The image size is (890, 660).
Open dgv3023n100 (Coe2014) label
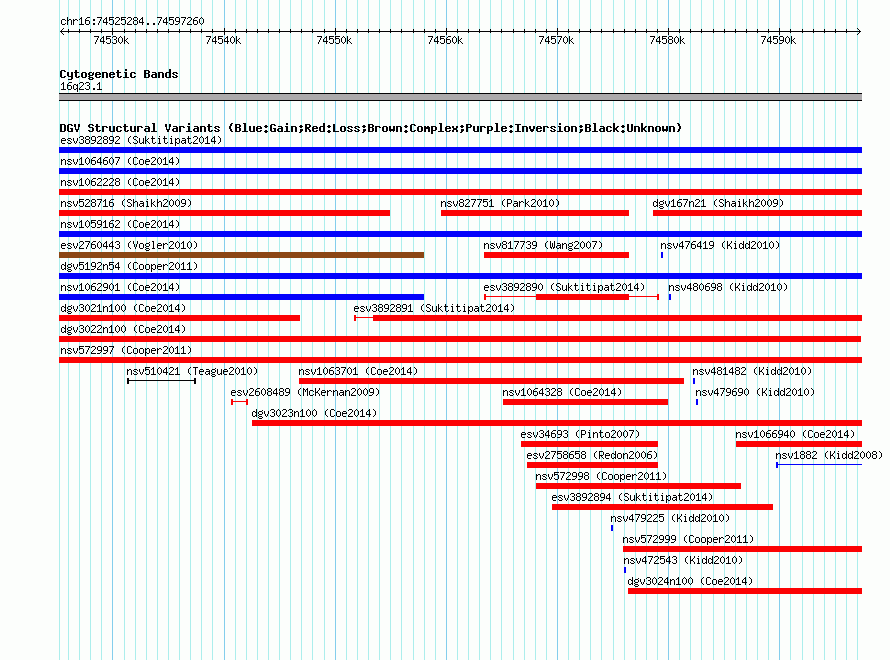point(314,413)
